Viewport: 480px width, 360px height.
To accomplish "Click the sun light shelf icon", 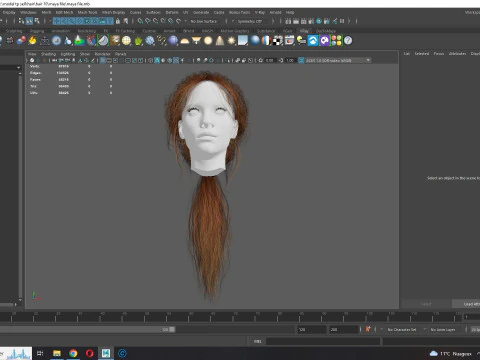I will click(x=231, y=41).
